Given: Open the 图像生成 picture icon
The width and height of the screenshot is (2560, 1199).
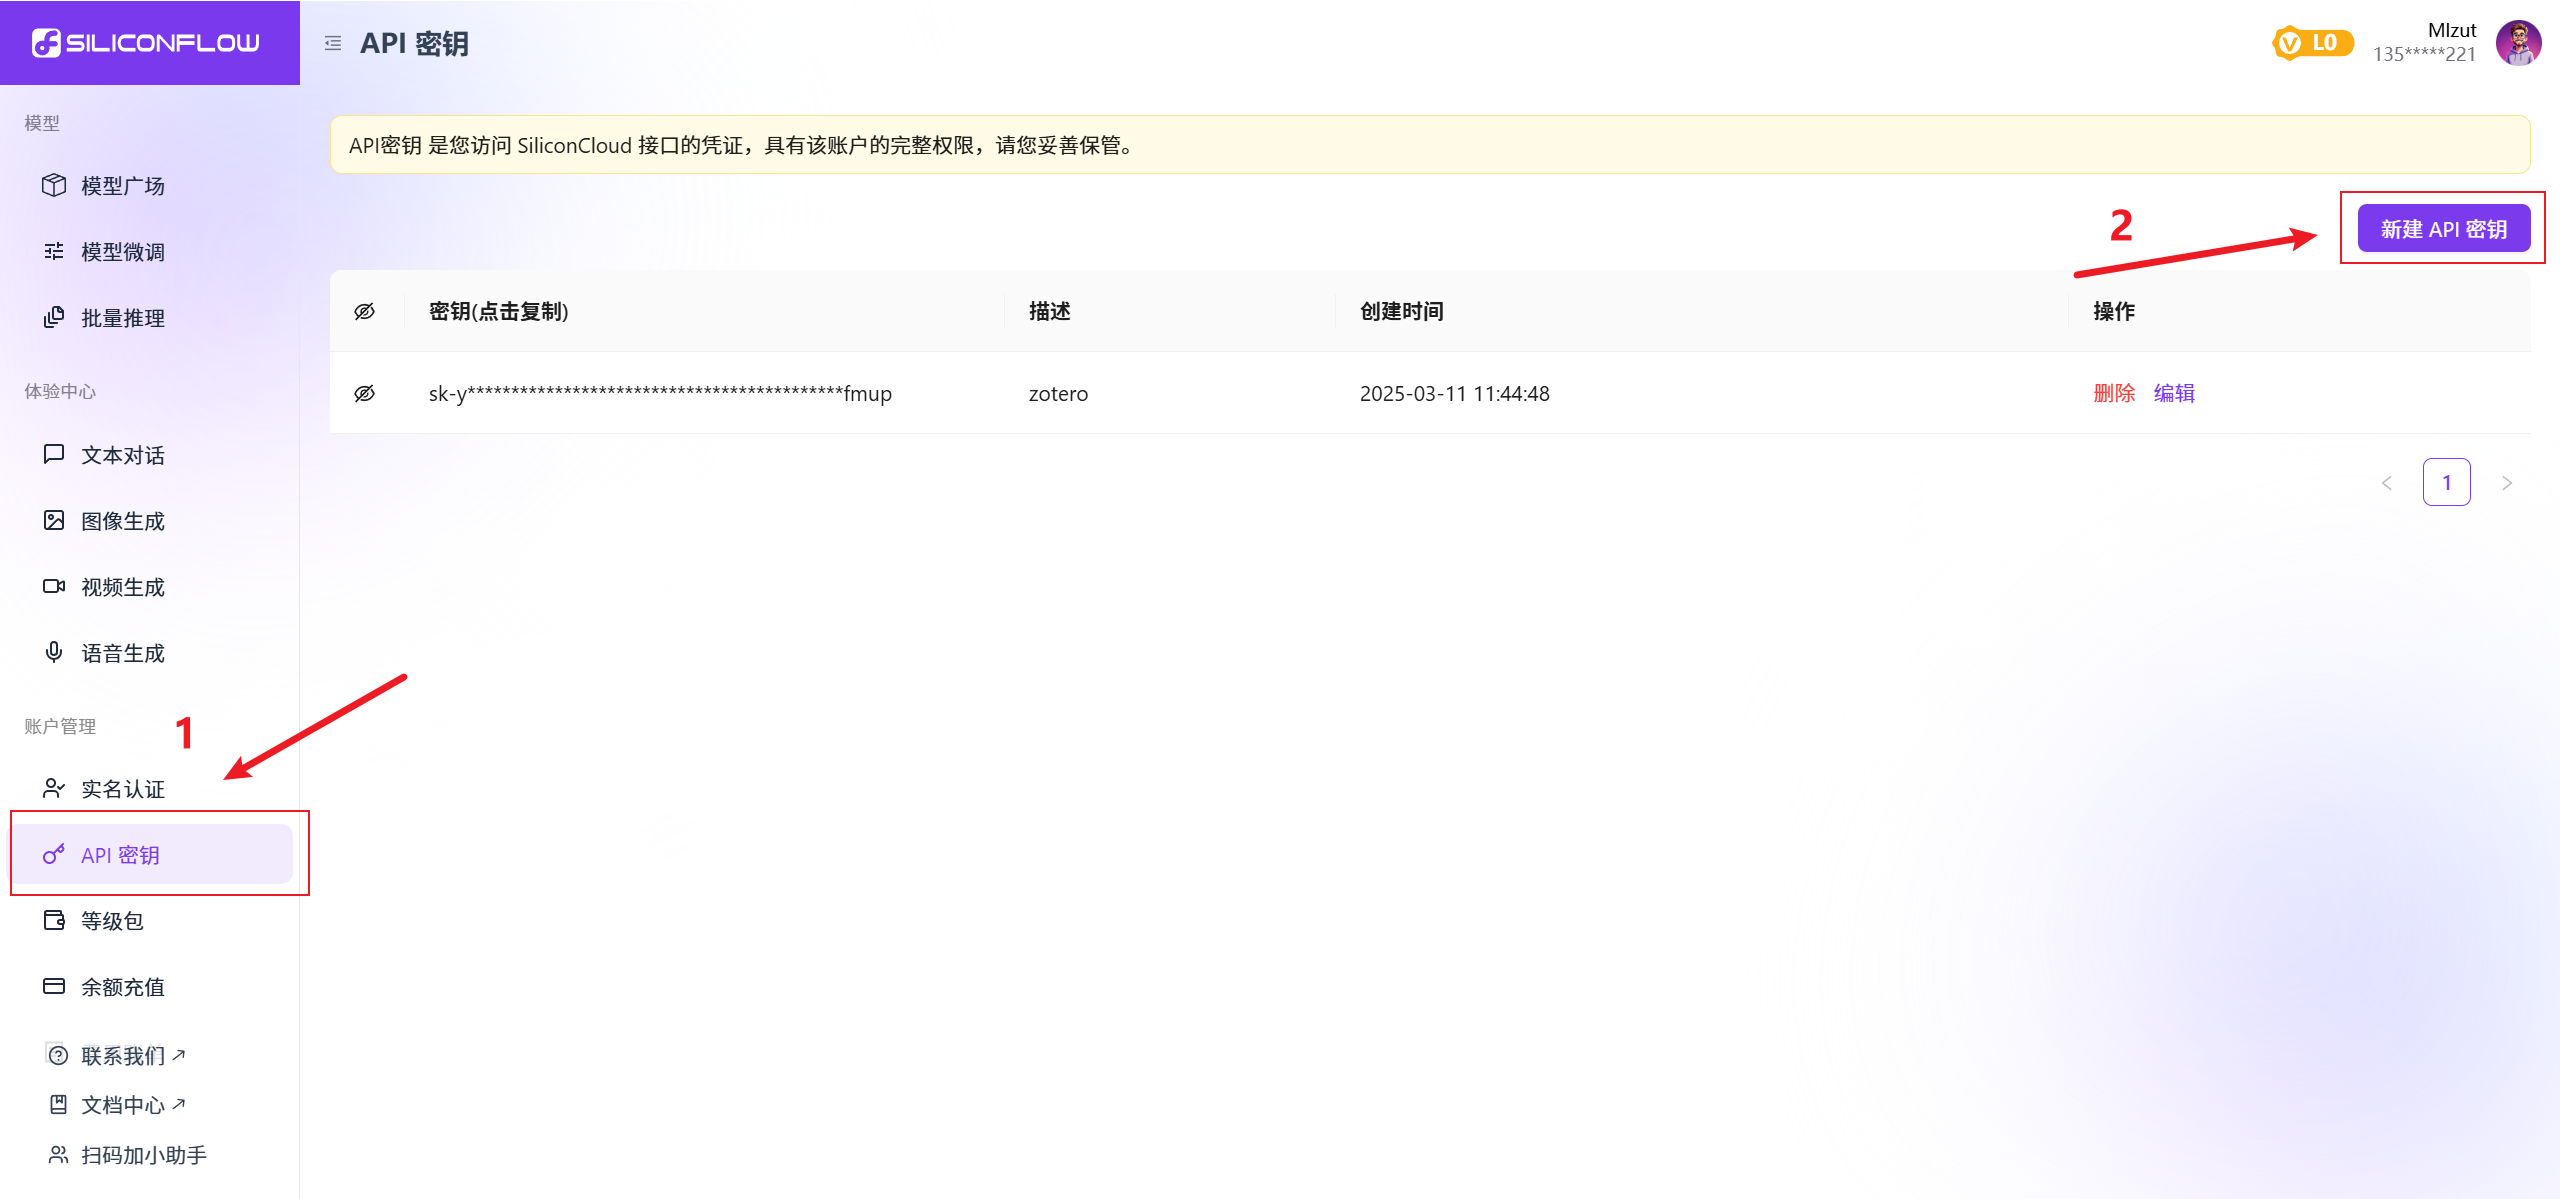Looking at the screenshot, I should [x=54, y=520].
